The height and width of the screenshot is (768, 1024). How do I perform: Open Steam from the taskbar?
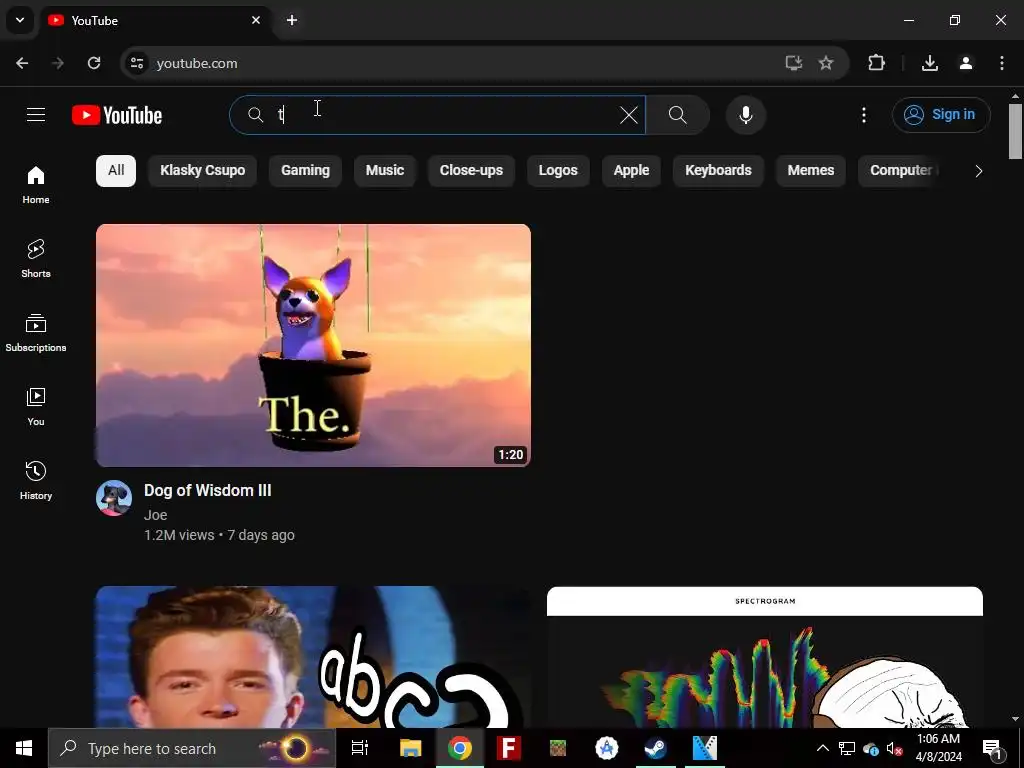656,748
